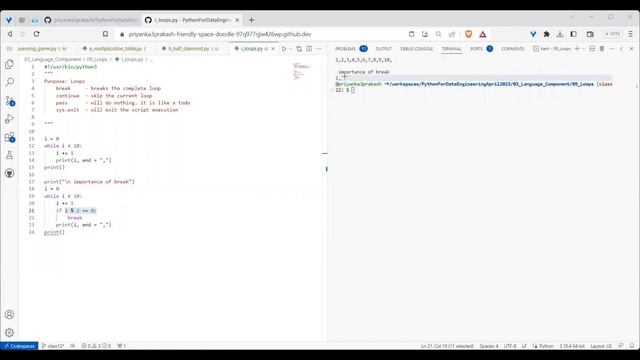Open the Testing flask view
The height and width of the screenshot is (360, 640).
tap(9, 155)
